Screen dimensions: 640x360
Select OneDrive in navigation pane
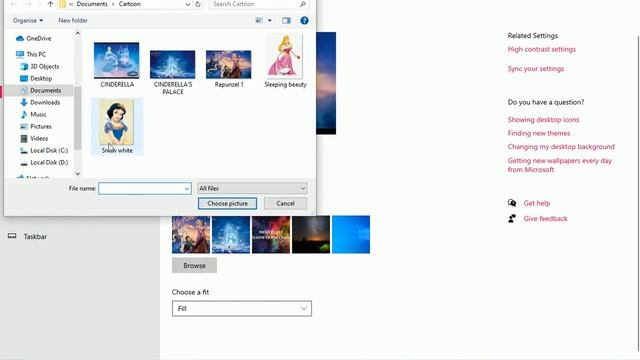34,38
